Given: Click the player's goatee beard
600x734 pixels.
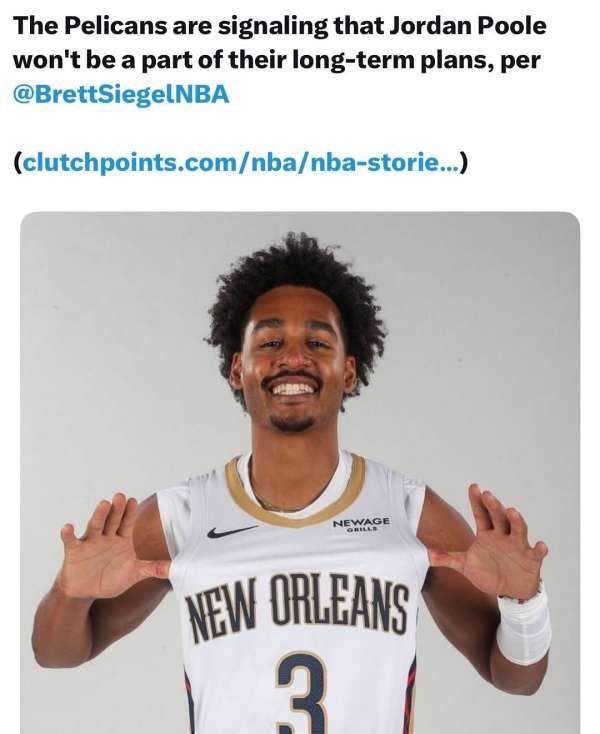Looking at the screenshot, I should click(x=292, y=425).
